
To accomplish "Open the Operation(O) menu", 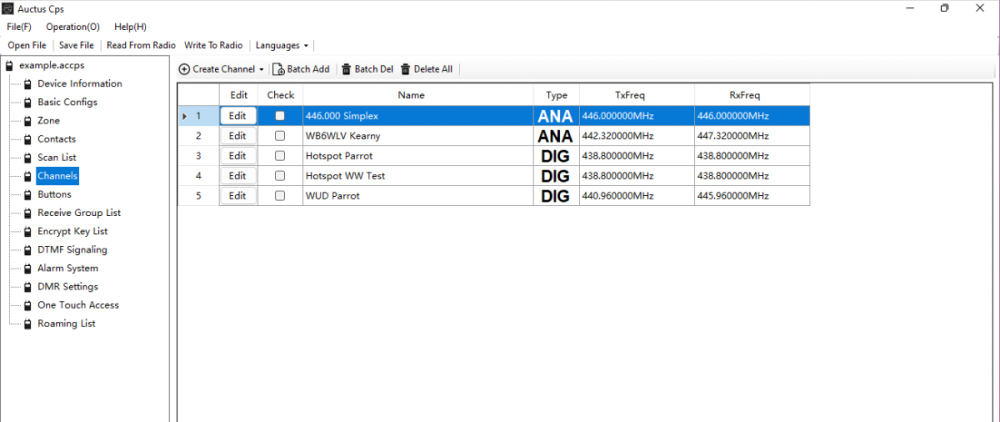I will coord(72,27).
